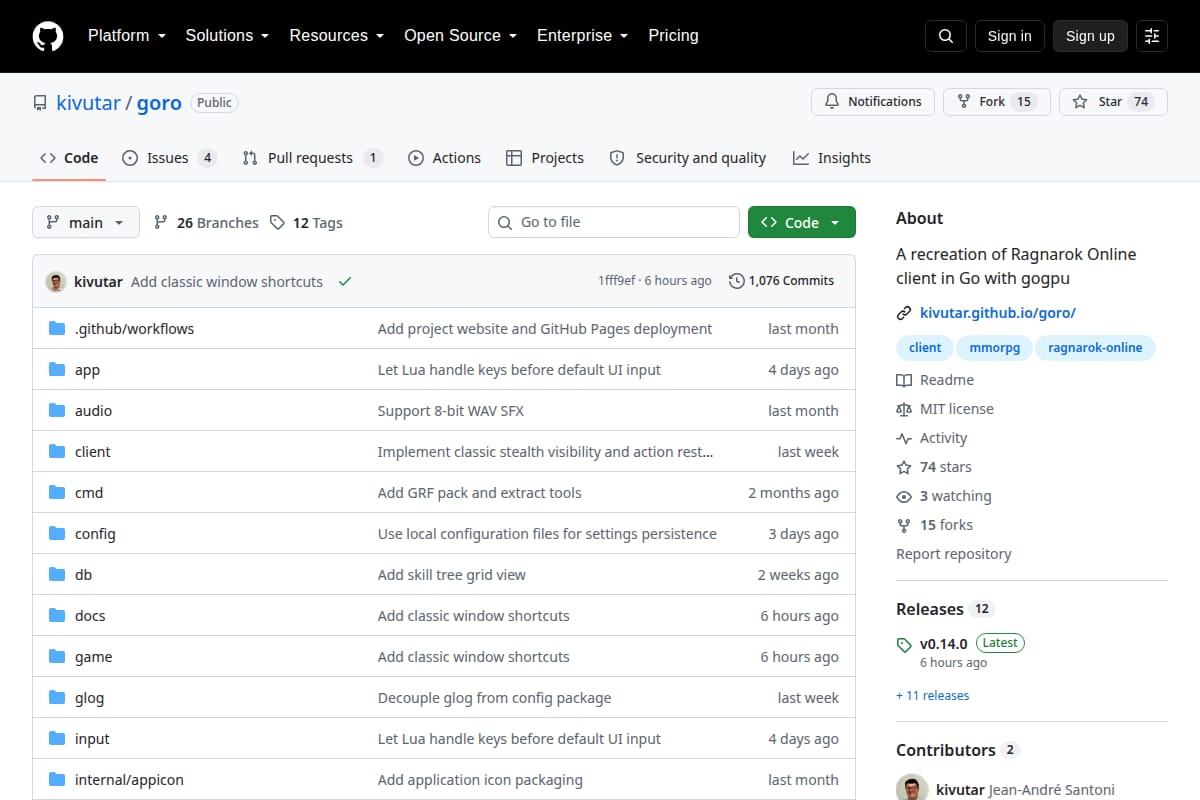The height and width of the screenshot is (800, 1200).
Task: Open the main branch selector
Action: click(86, 222)
